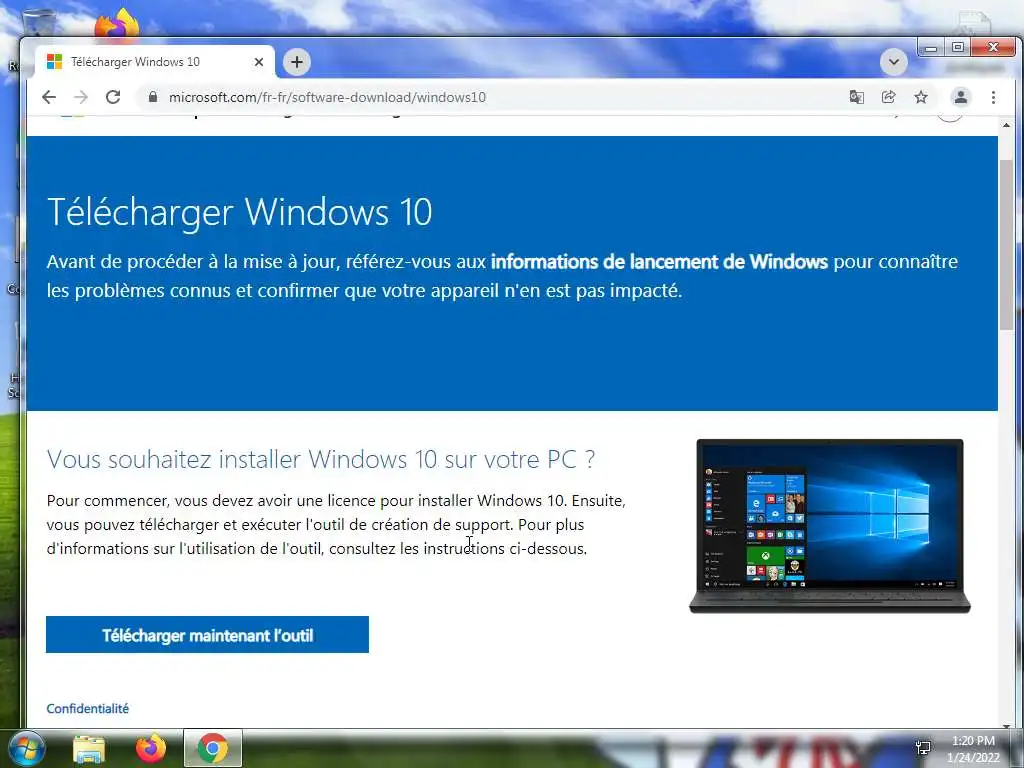Screen dimensions: 1024x768
Task: Minimize the Chrome window
Action: pyautogui.click(x=931, y=47)
